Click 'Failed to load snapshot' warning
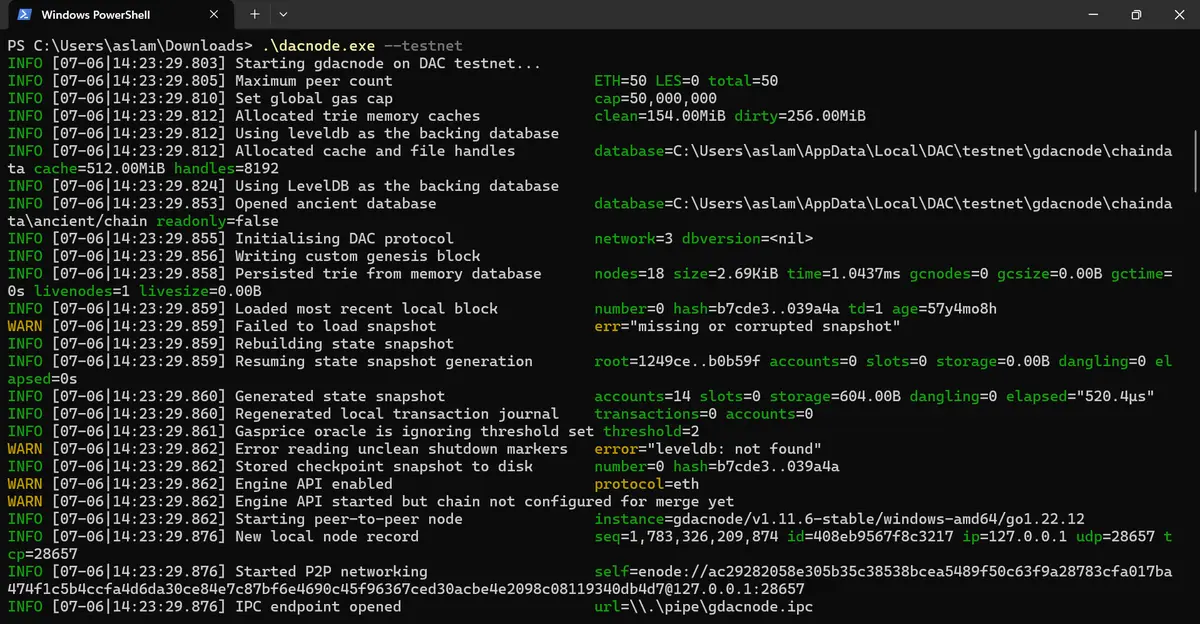The image size is (1200, 624). click(336, 326)
